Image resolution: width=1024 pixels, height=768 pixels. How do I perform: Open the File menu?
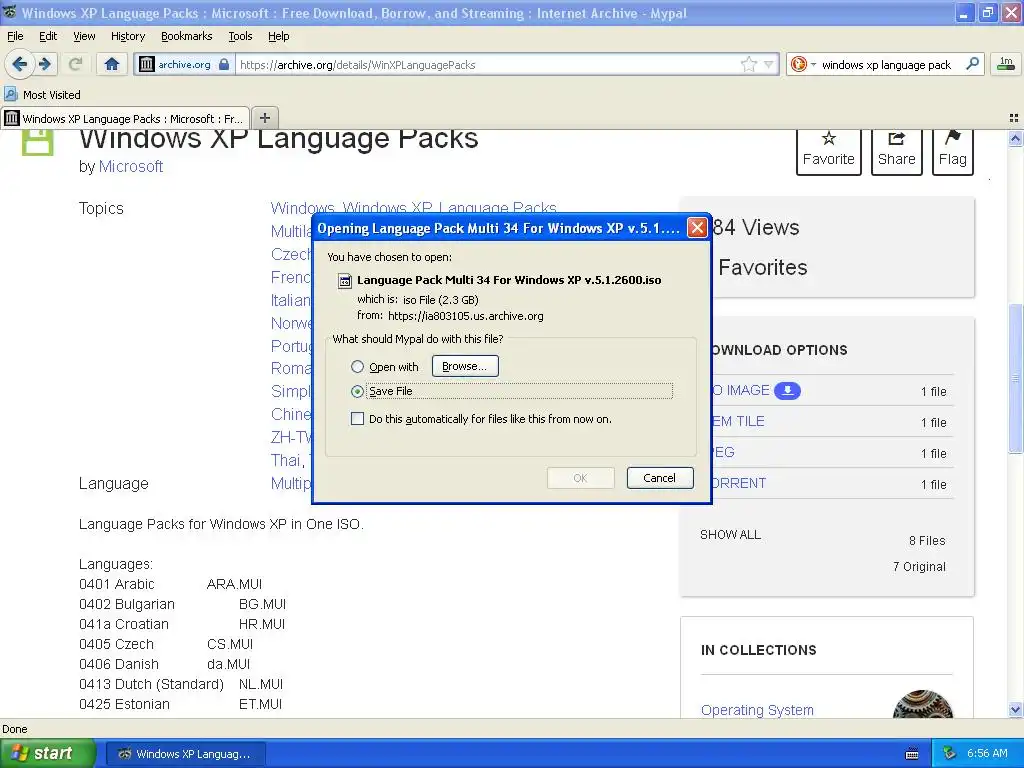[x=15, y=36]
